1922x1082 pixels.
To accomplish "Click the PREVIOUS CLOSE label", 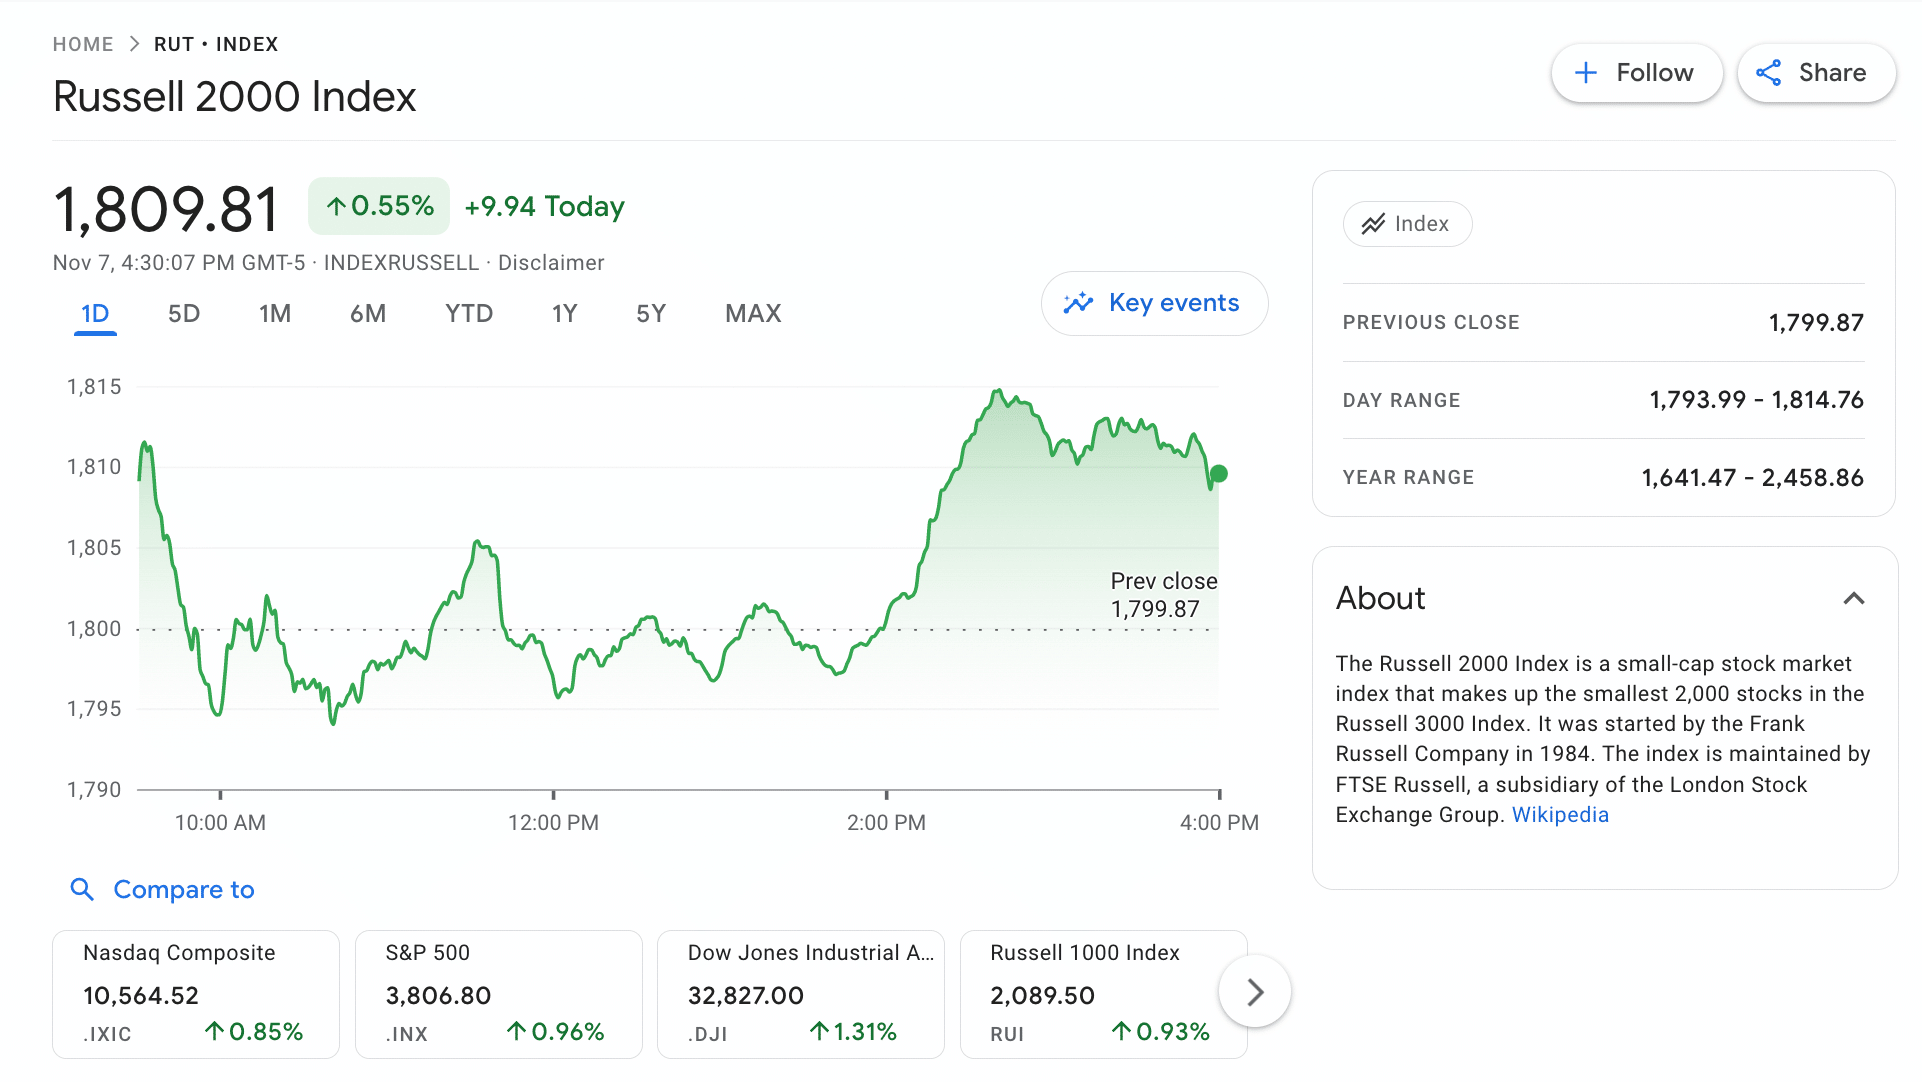I will pyautogui.click(x=1431, y=323).
